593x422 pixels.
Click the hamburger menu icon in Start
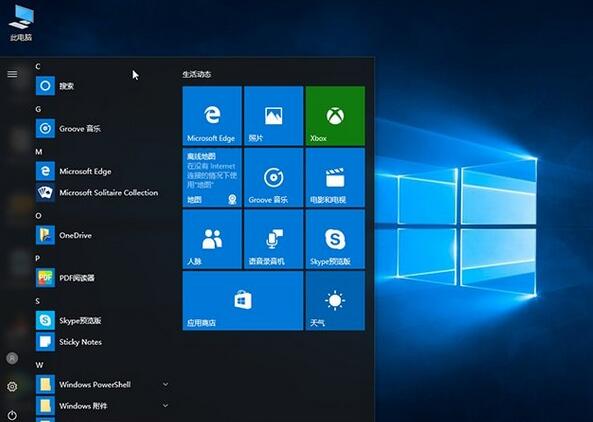pos(12,74)
